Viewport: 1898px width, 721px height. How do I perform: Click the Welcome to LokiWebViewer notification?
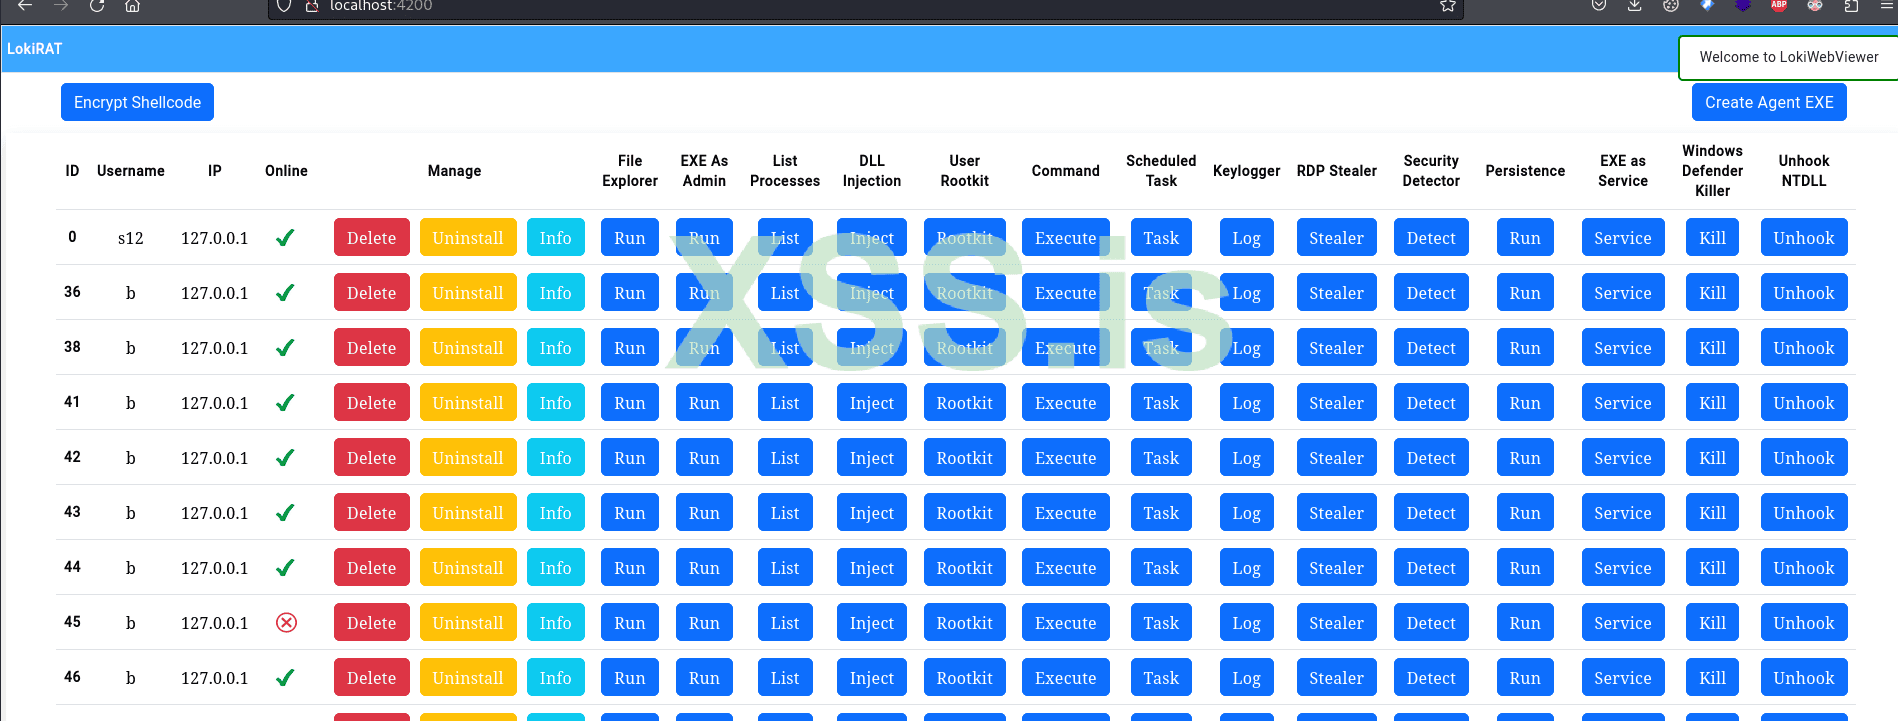point(1788,57)
